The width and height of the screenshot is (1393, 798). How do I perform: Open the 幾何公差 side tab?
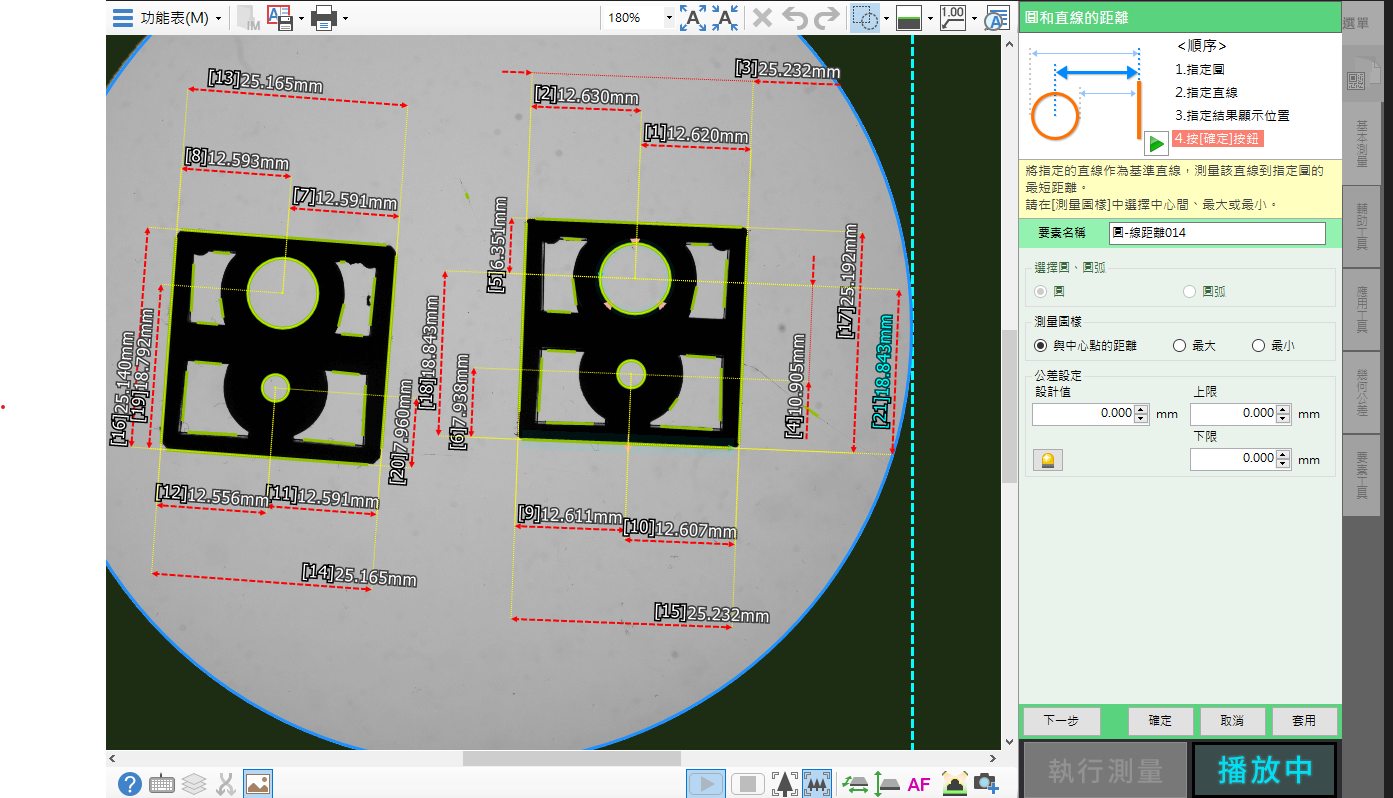[1361, 392]
